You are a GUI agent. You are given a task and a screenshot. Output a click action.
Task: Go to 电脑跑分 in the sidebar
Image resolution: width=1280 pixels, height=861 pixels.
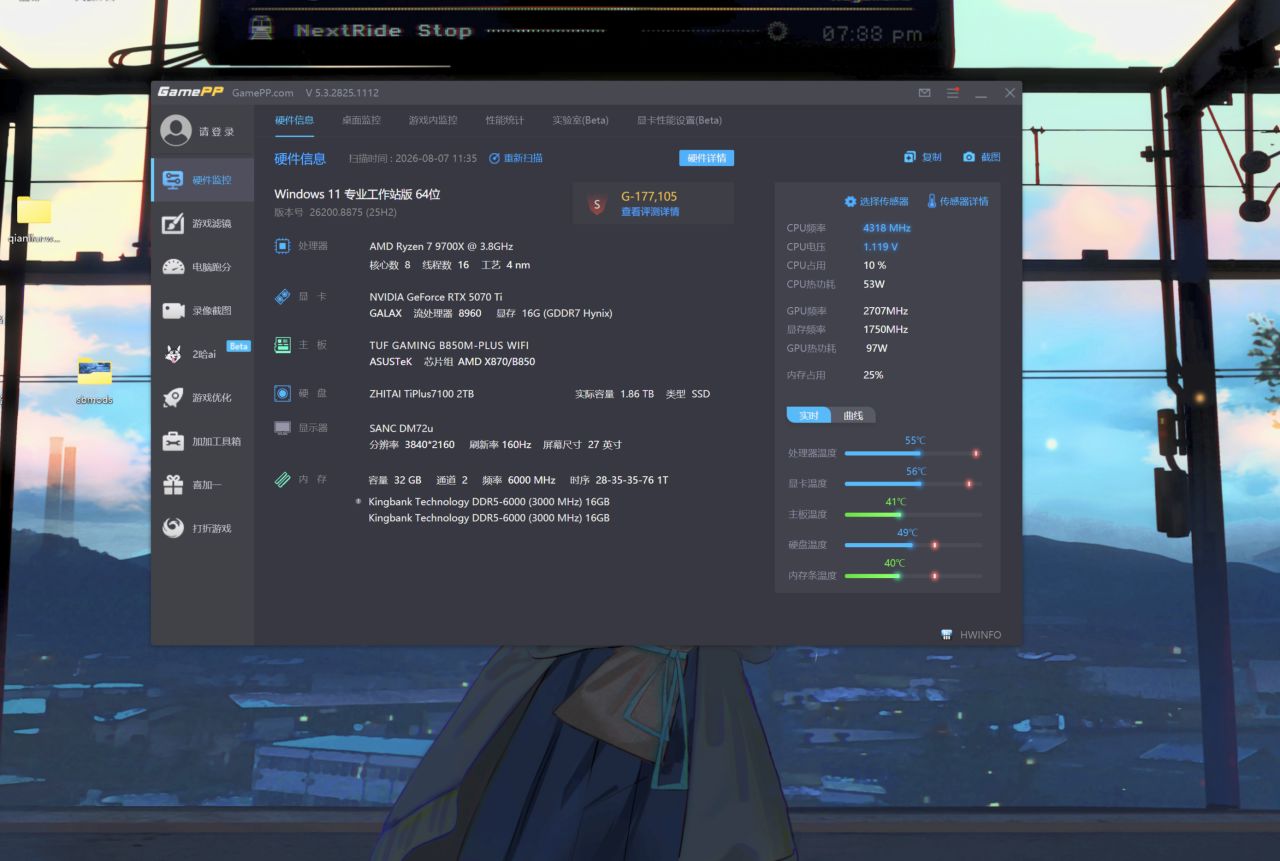pyautogui.click(x=202, y=267)
